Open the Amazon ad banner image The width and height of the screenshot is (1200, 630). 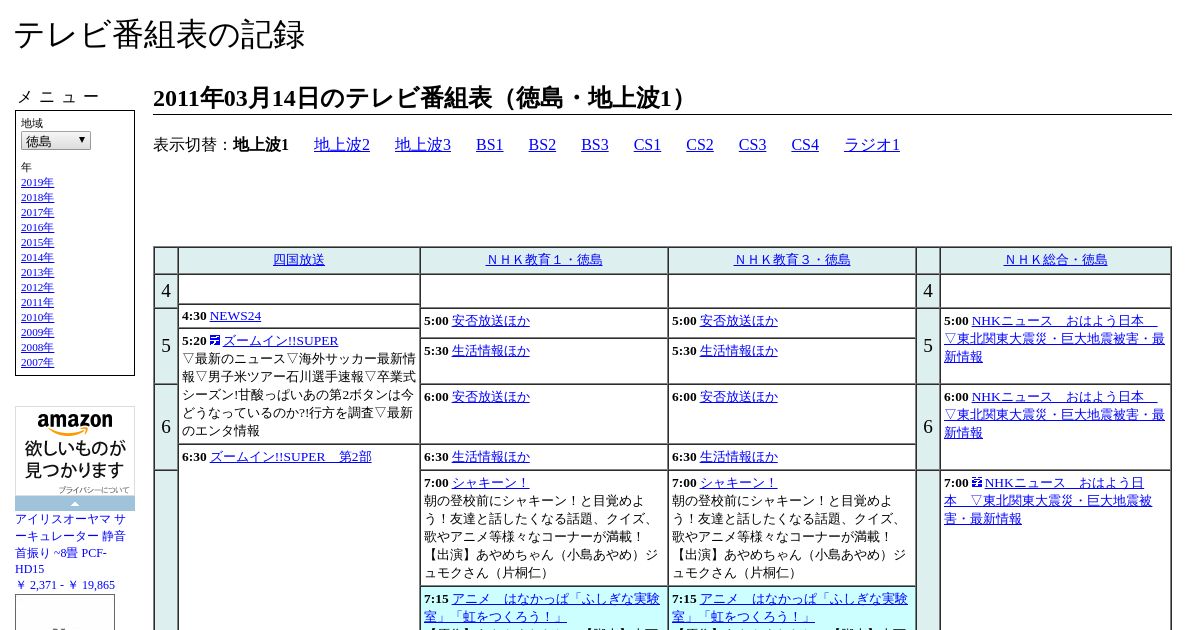point(75,451)
